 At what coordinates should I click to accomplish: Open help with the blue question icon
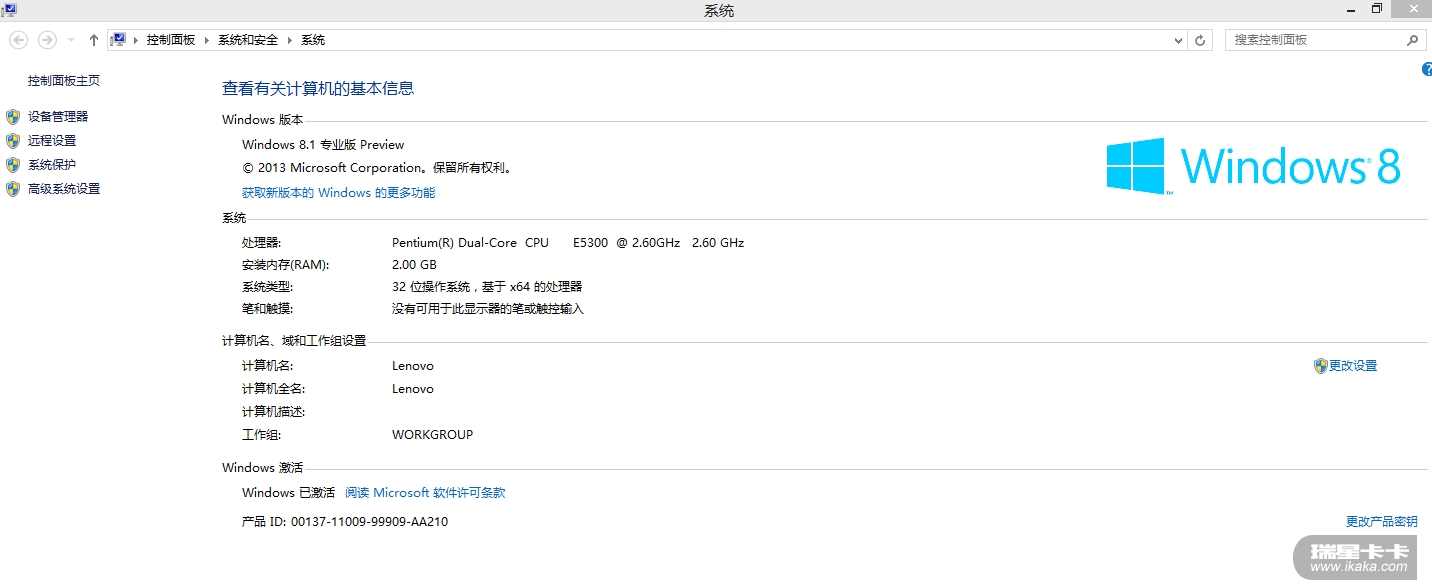(x=1427, y=69)
